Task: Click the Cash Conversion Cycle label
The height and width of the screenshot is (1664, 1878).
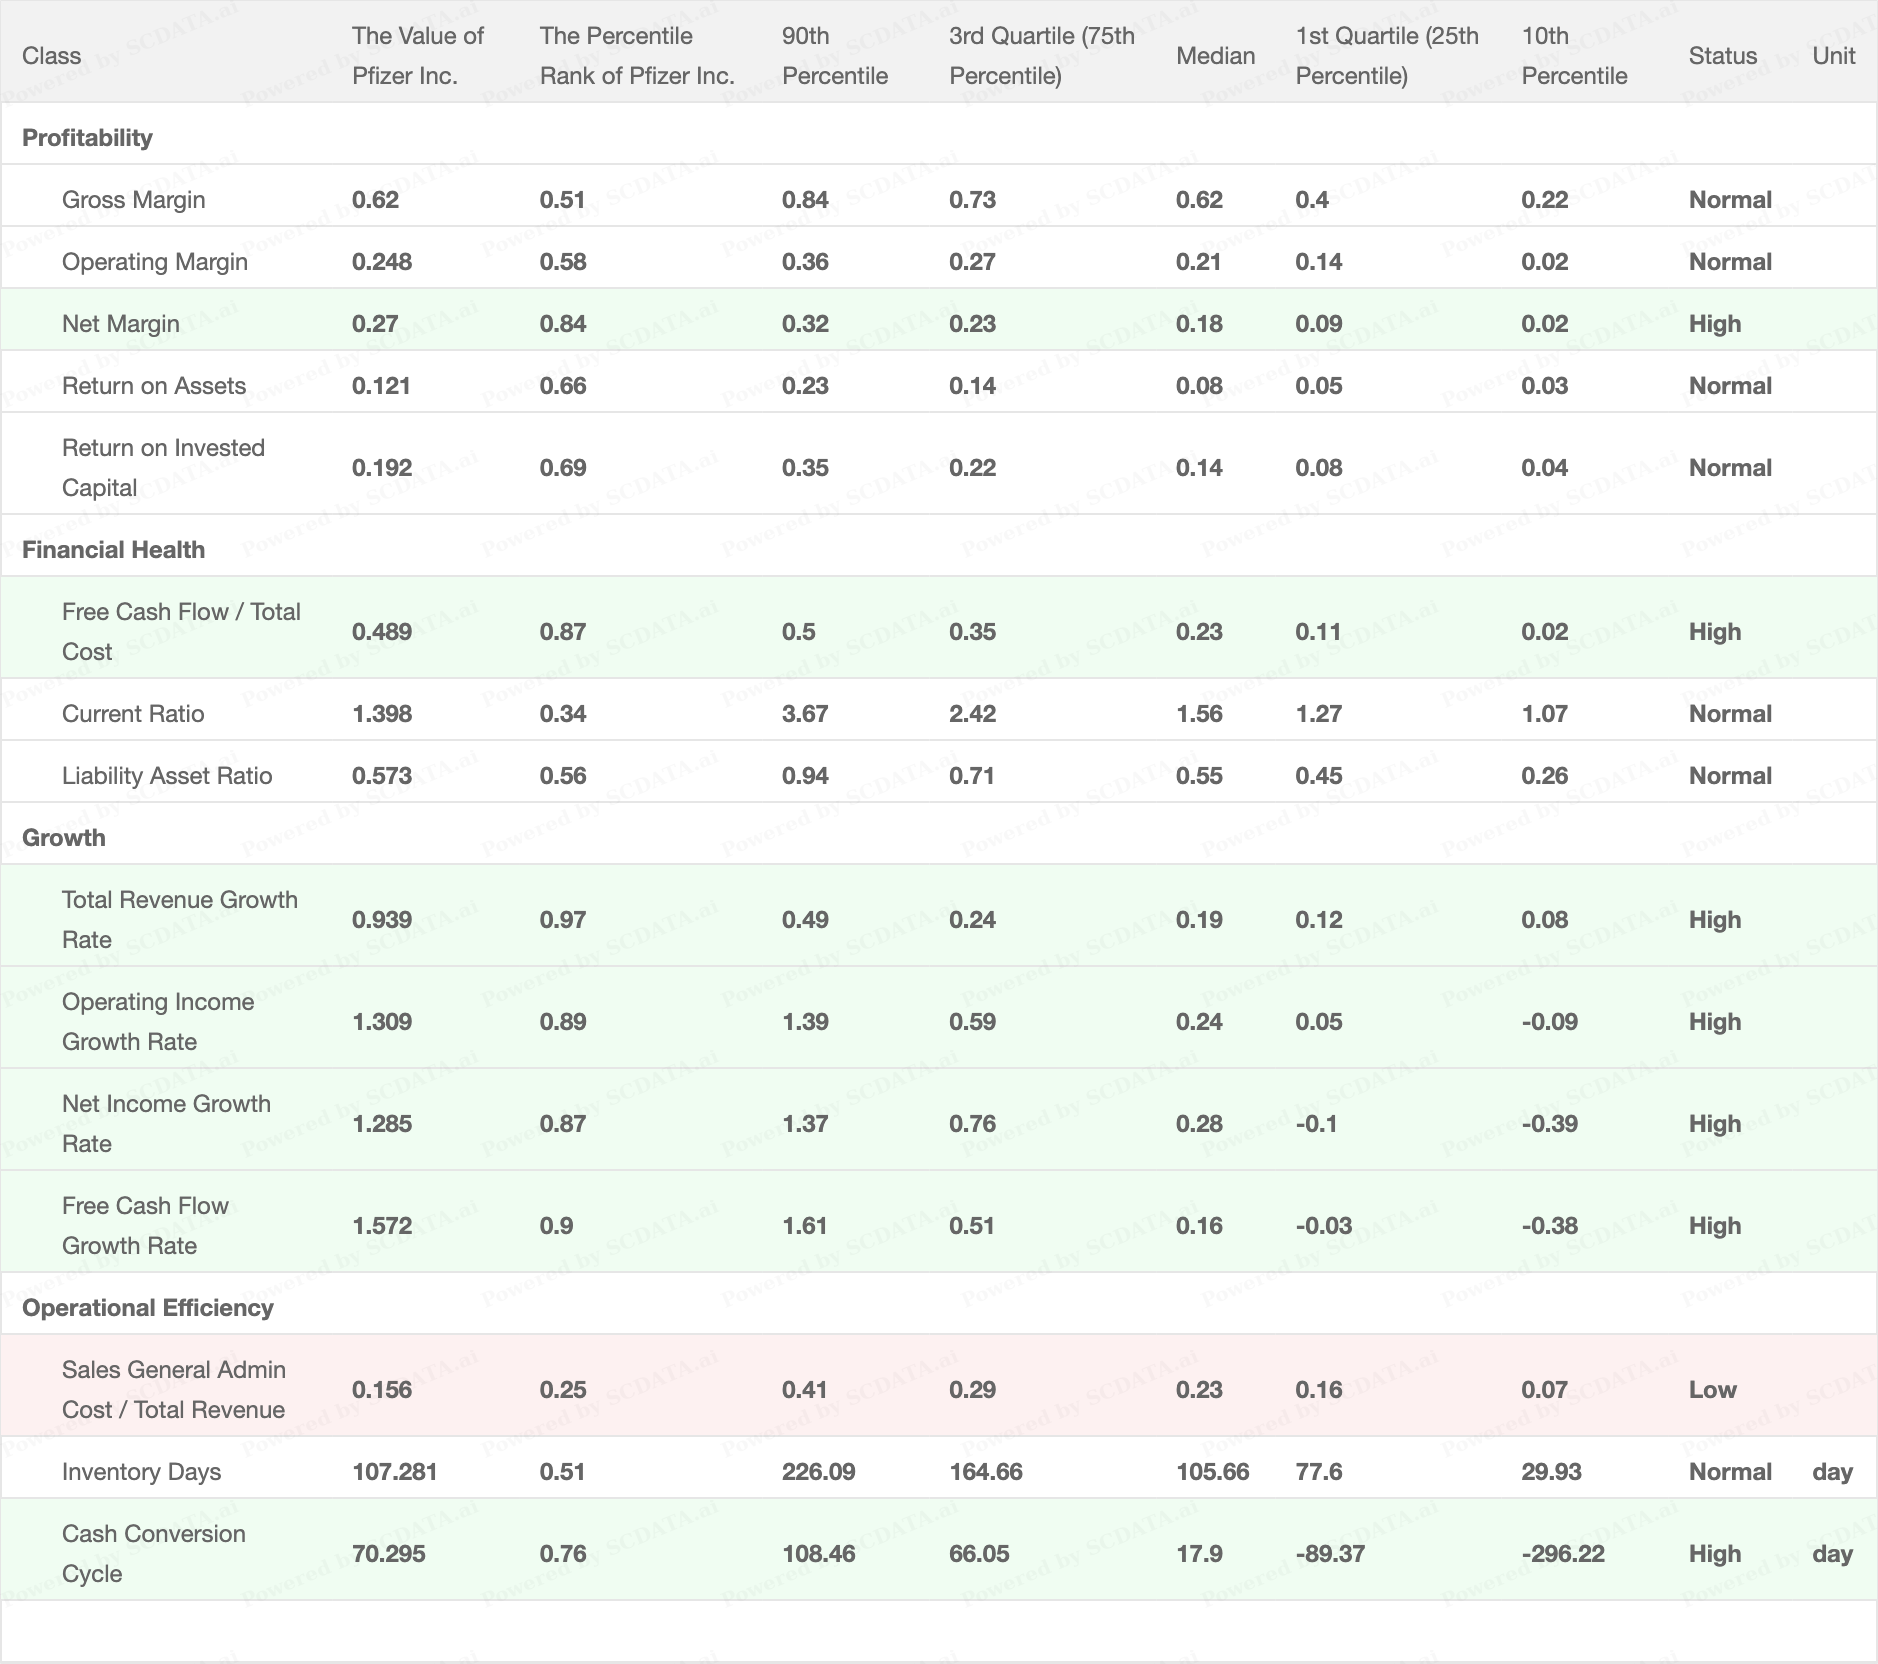Action: (153, 1554)
